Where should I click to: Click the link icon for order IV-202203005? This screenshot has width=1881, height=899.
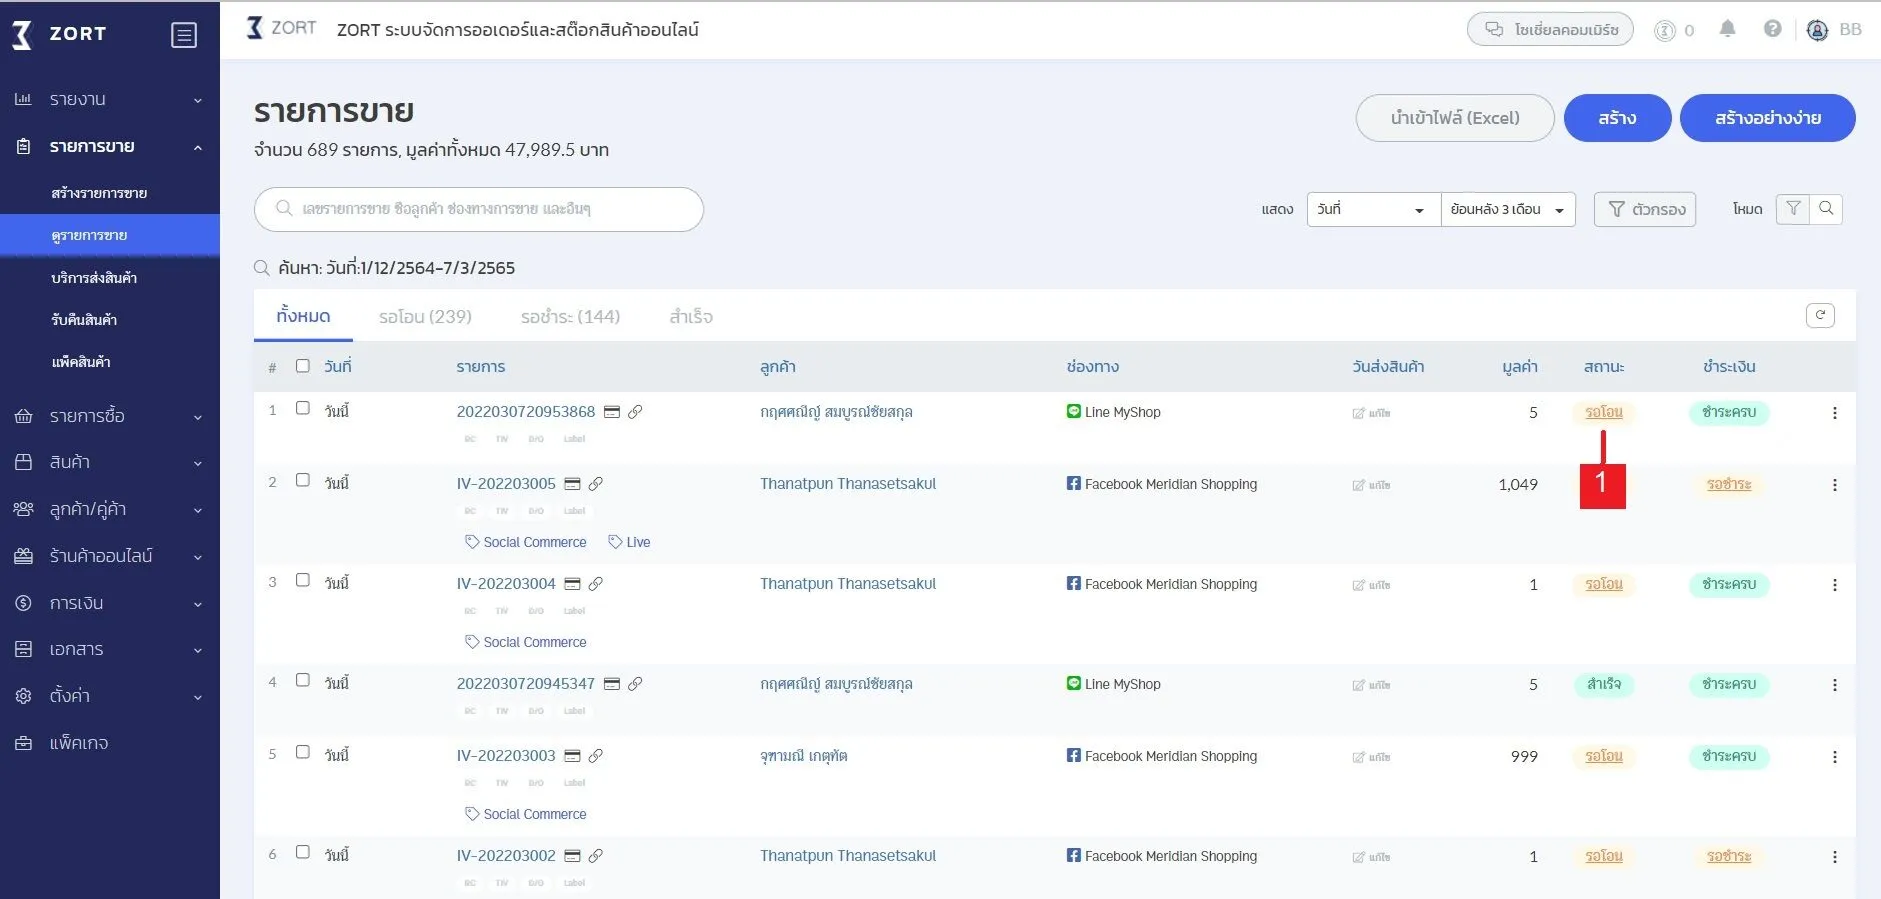coord(596,484)
